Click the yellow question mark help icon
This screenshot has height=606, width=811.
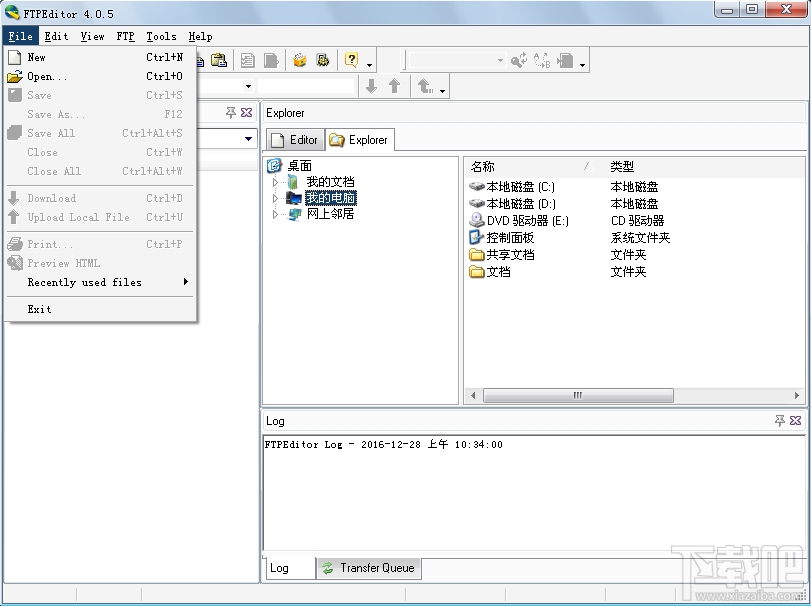[x=351, y=60]
